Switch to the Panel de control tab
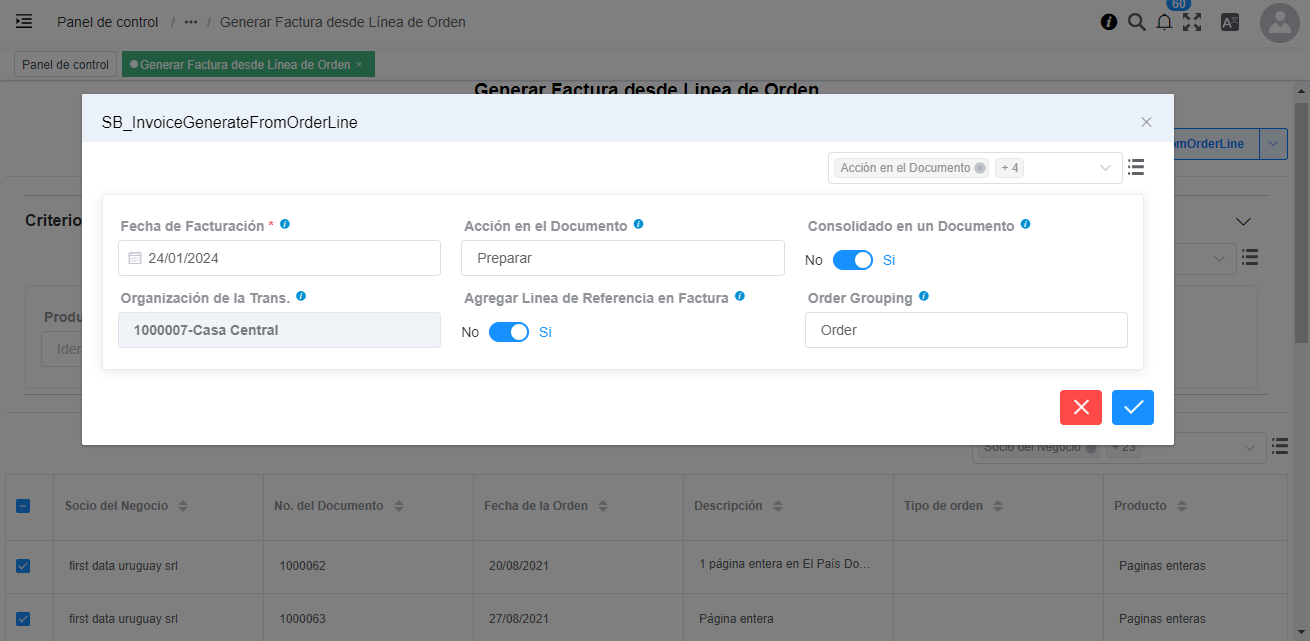Screen dimensions: 1310x641 coord(65,64)
